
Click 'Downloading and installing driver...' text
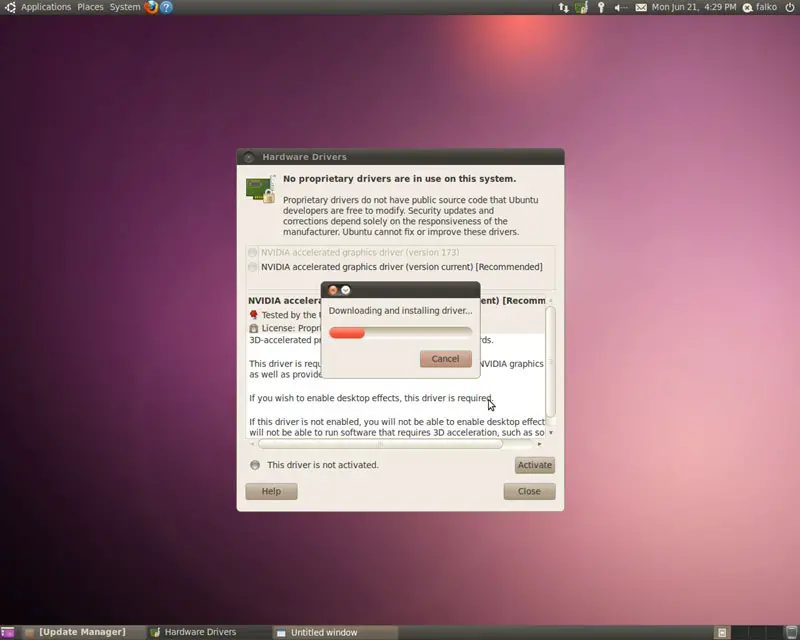(x=401, y=310)
